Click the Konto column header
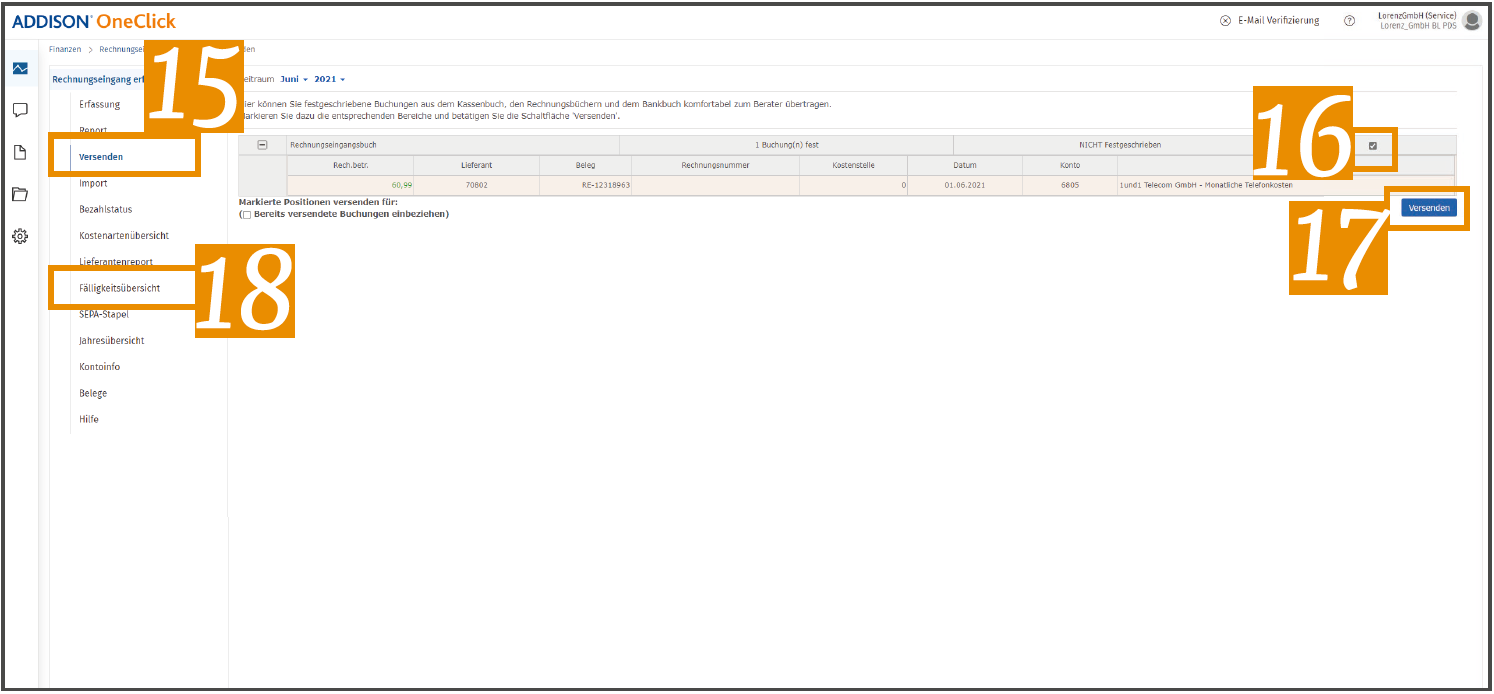The height and width of the screenshot is (694, 1494). [x=1070, y=165]
